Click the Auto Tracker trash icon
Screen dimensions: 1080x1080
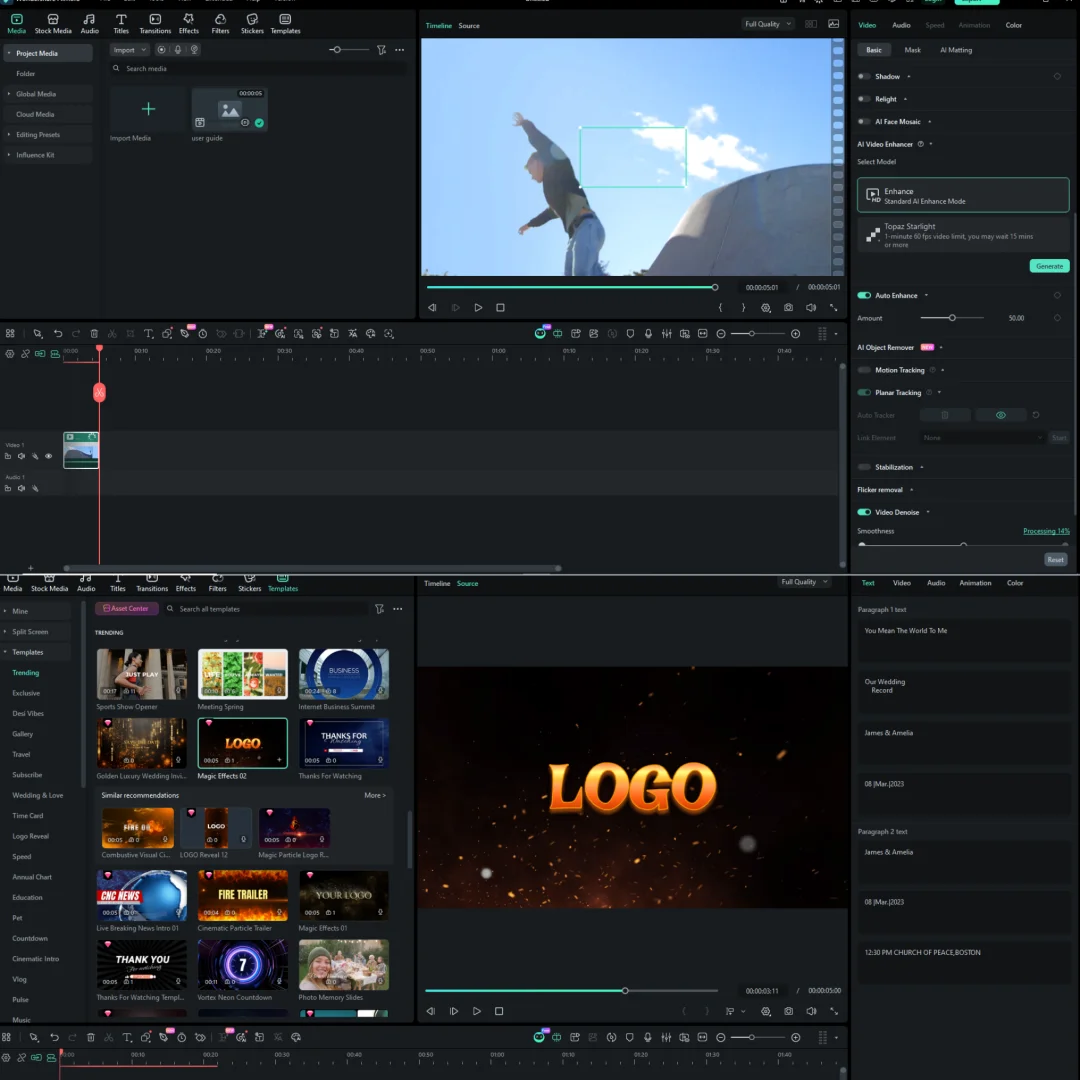[944, 415]
